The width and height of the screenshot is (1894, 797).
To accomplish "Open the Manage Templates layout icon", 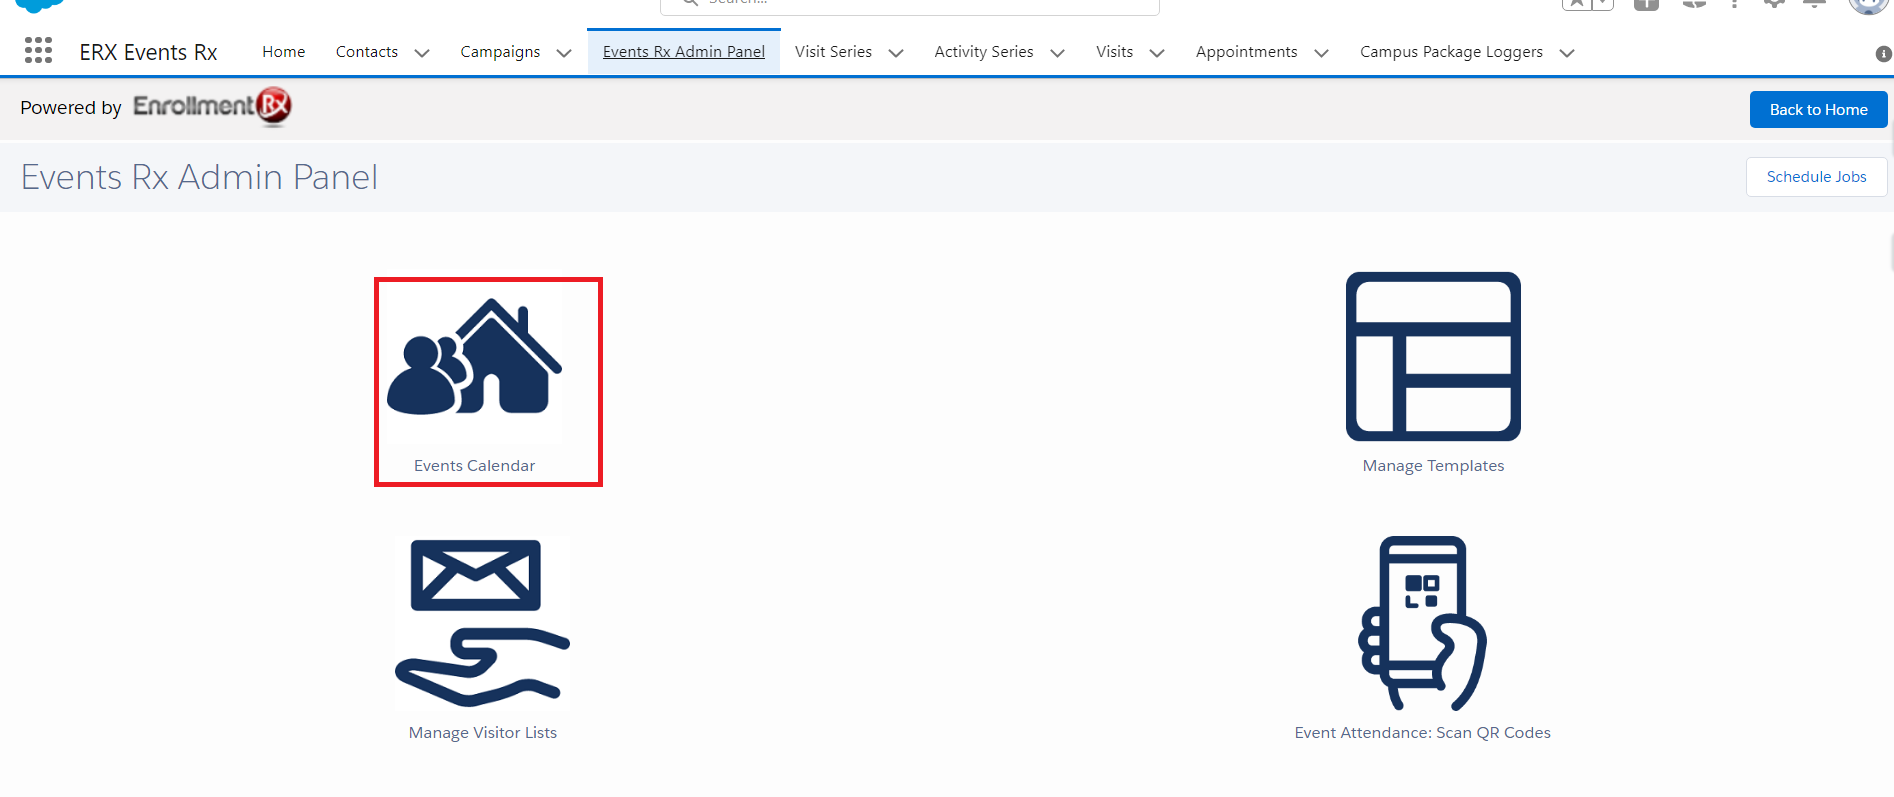I will [x=1433, y=356].
